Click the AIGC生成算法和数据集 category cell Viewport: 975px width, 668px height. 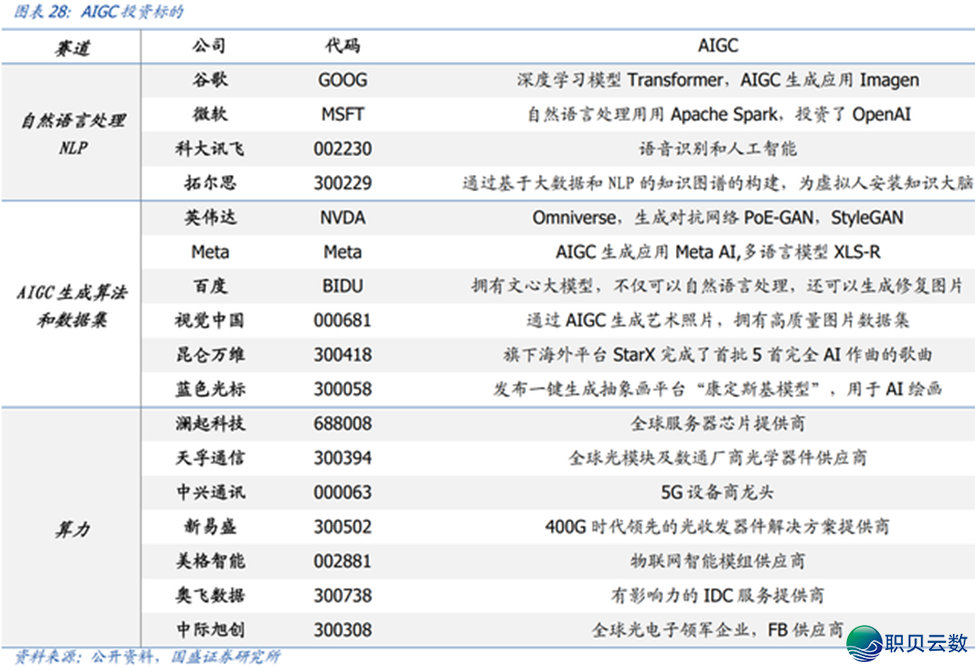coord(73,304)
